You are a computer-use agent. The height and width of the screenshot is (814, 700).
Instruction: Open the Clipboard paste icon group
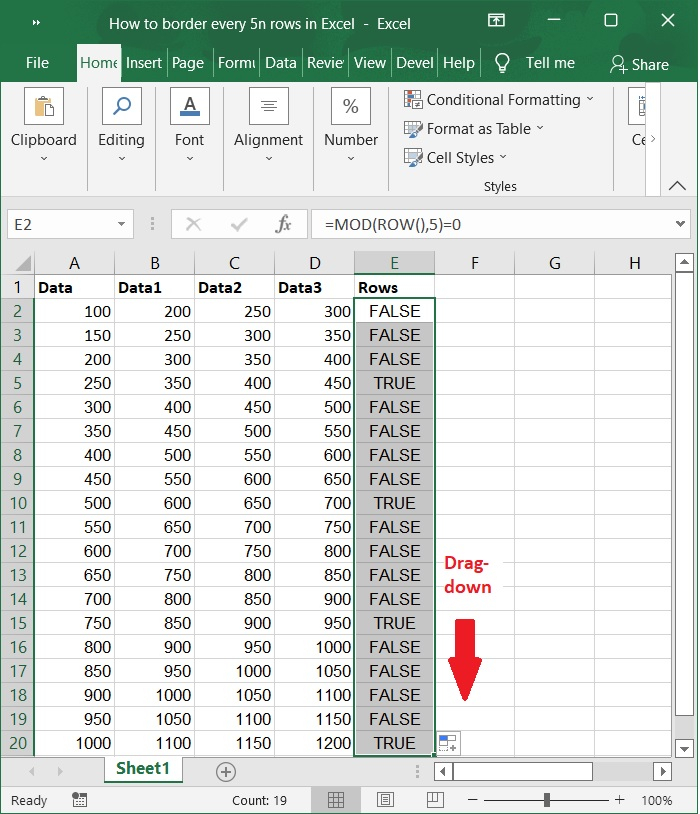(x=43, y=107)
